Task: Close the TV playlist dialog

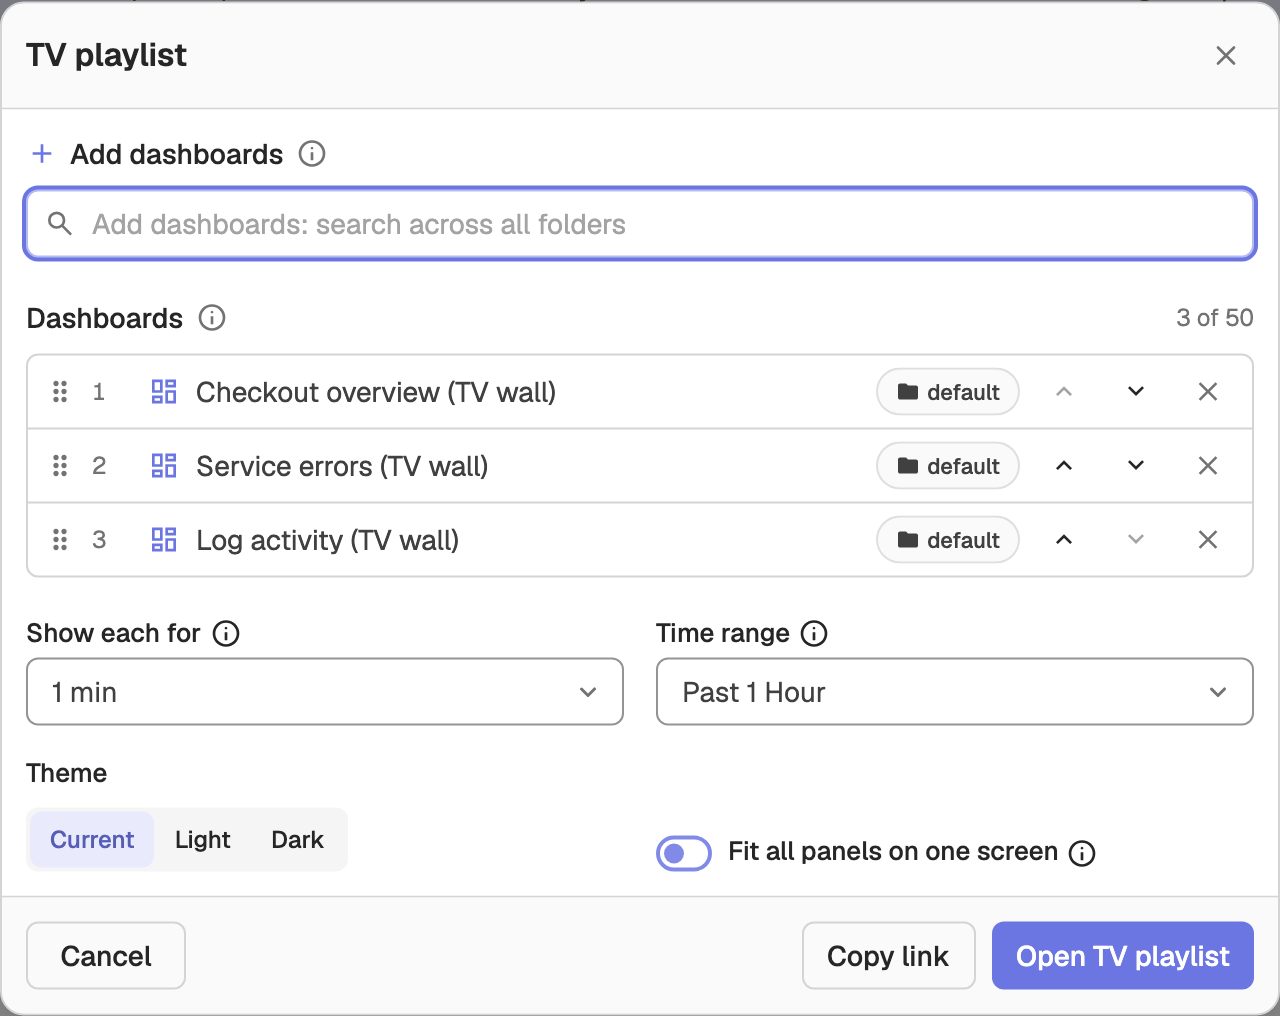Action: coord(1226,56)
